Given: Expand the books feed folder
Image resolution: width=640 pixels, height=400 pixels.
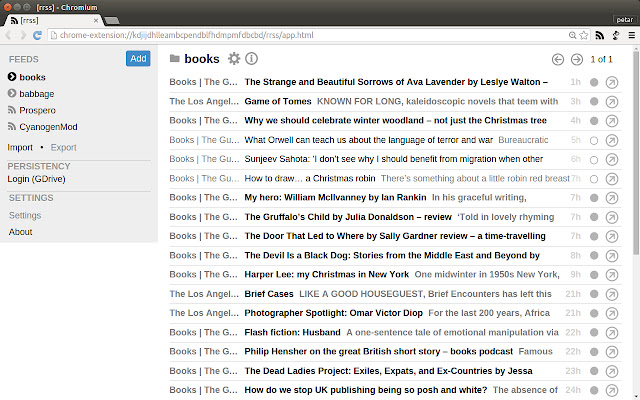Looking at the screenshot, I should (13, 77).
